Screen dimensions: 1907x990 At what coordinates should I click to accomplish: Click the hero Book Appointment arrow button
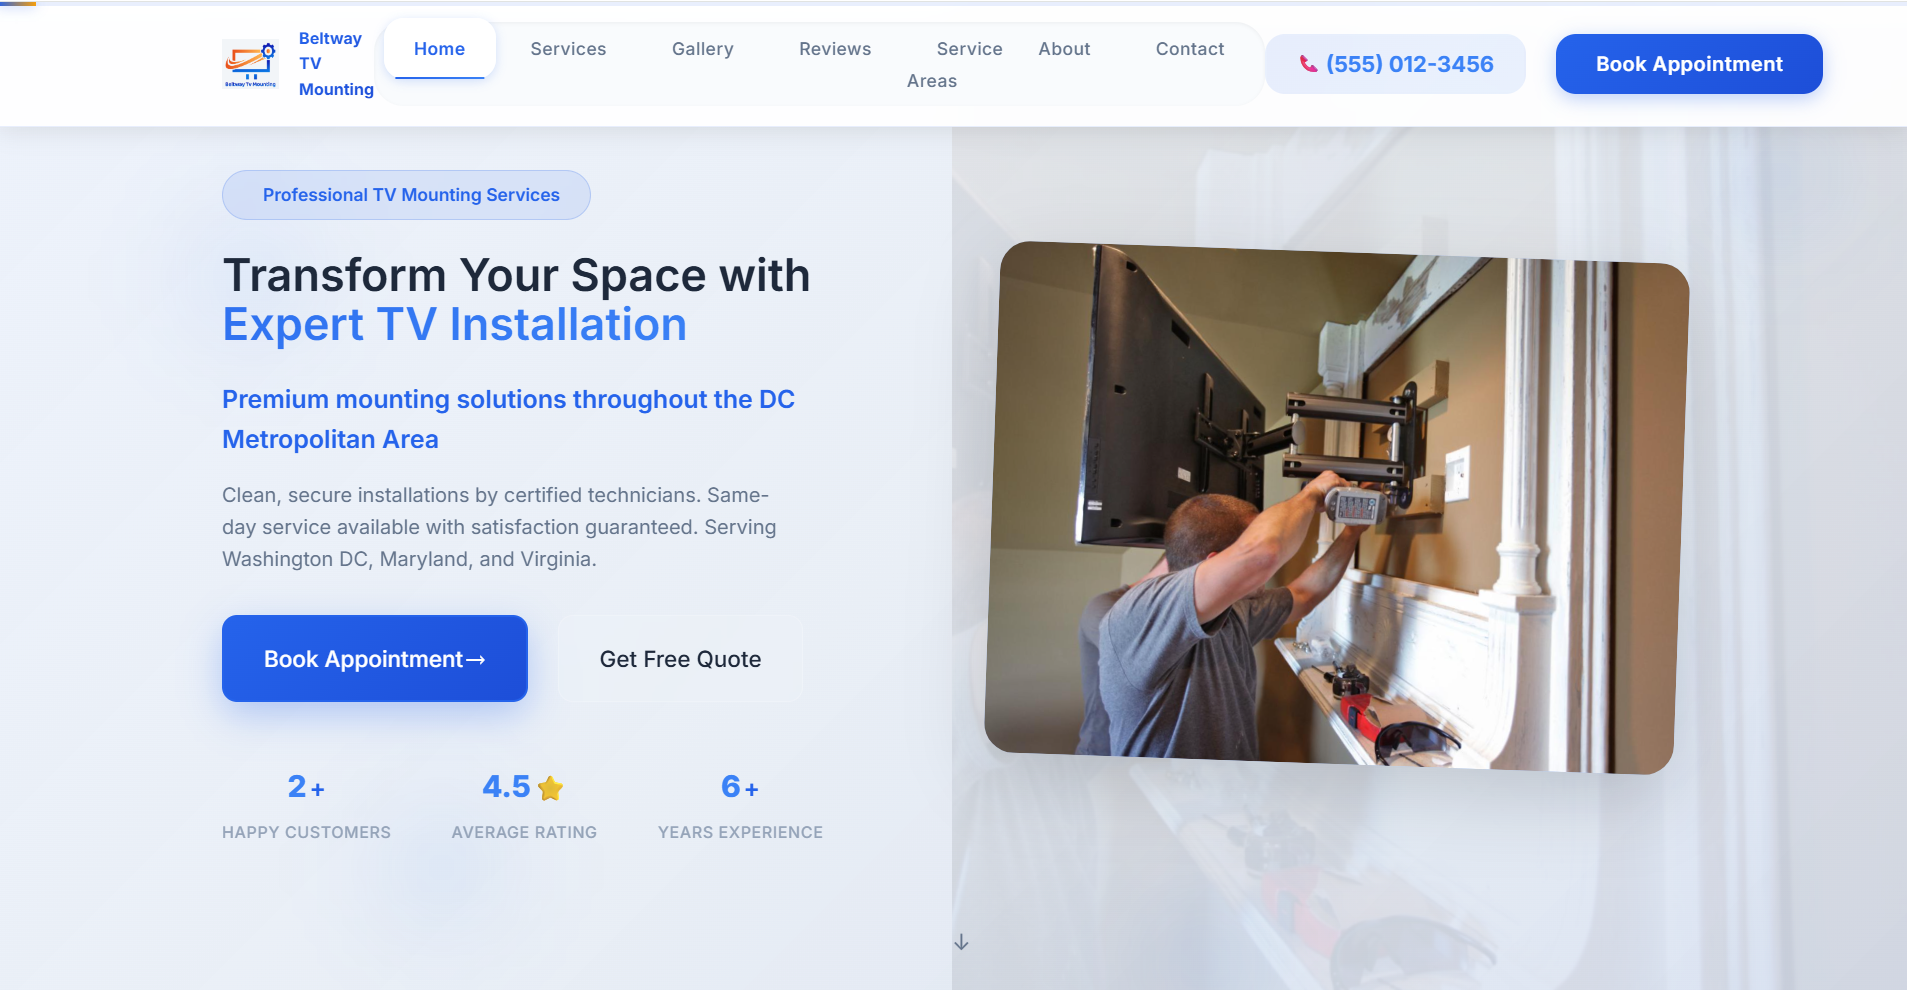(374, 659)
